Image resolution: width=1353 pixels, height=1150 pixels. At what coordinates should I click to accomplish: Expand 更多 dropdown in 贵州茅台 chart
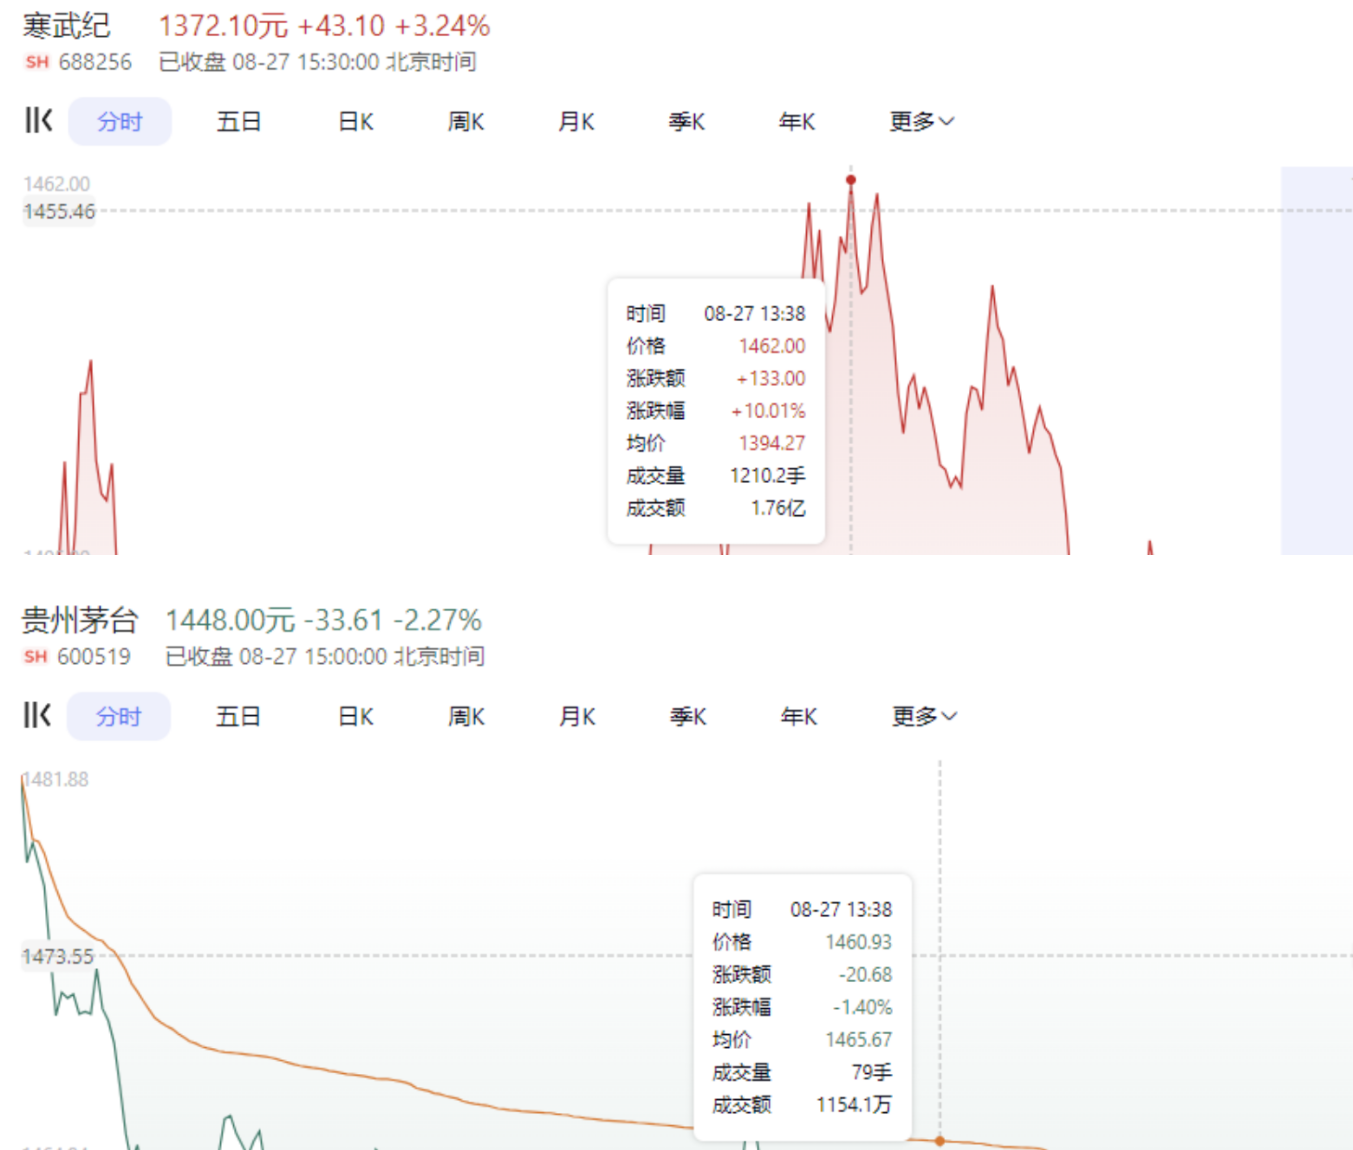[x=924, y=717]
